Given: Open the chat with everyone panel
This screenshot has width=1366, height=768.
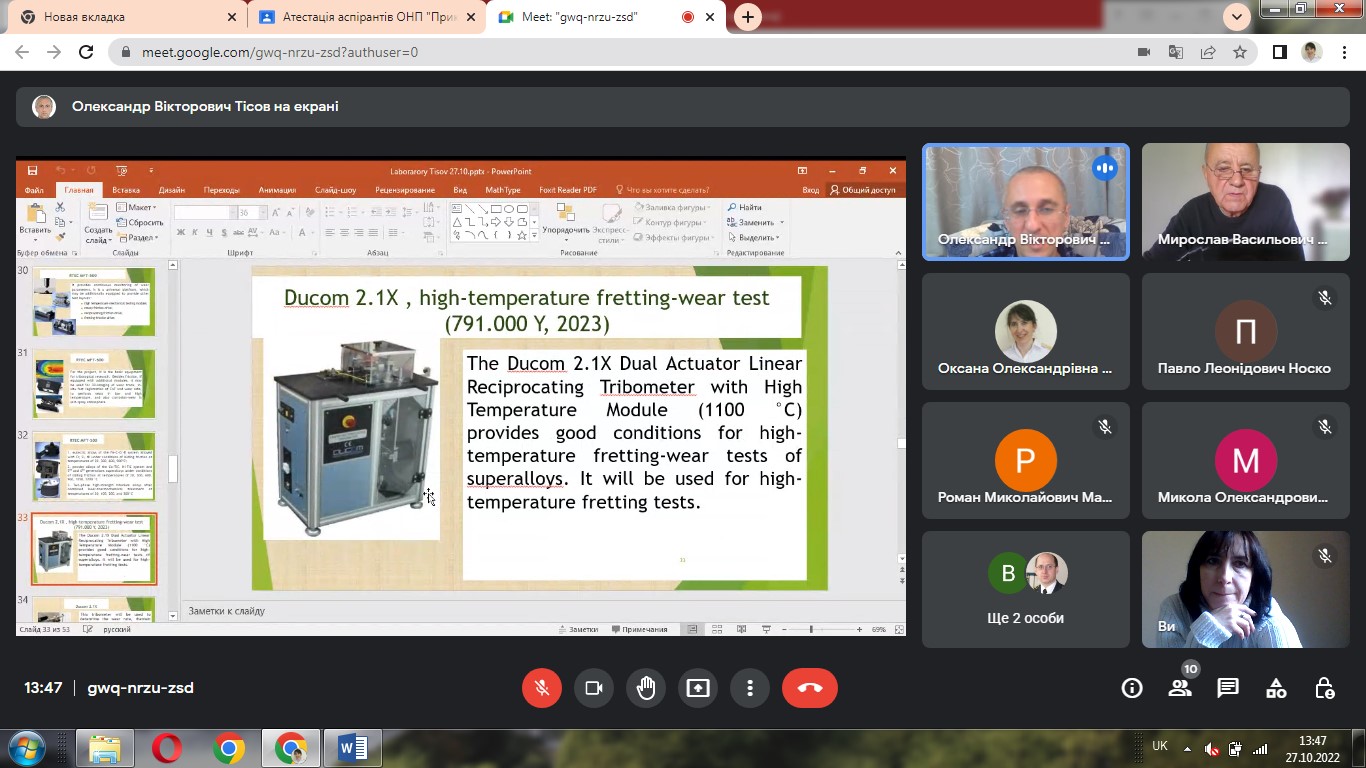Looking at the screenshot, I should pos(1228,688).
